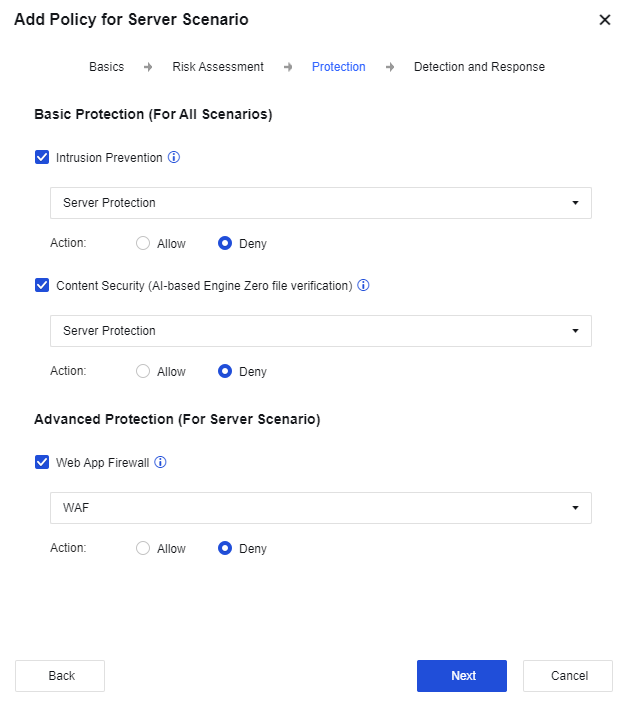Click the info icon next to Web App Firewall
This screenshot has width=619, height=702.
click(160, 463)
